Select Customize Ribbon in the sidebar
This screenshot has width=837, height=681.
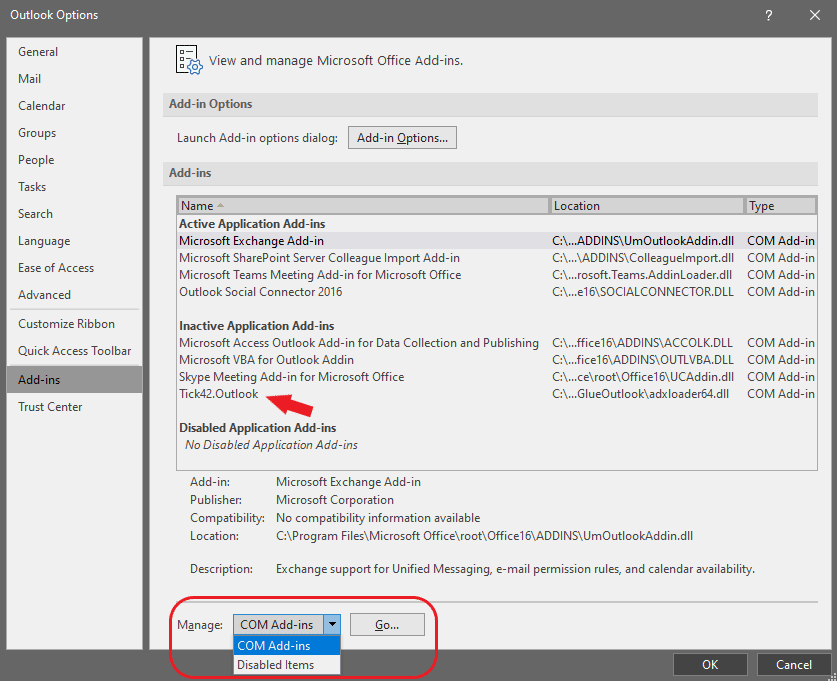pyautogui.click(x=75, y=324)
